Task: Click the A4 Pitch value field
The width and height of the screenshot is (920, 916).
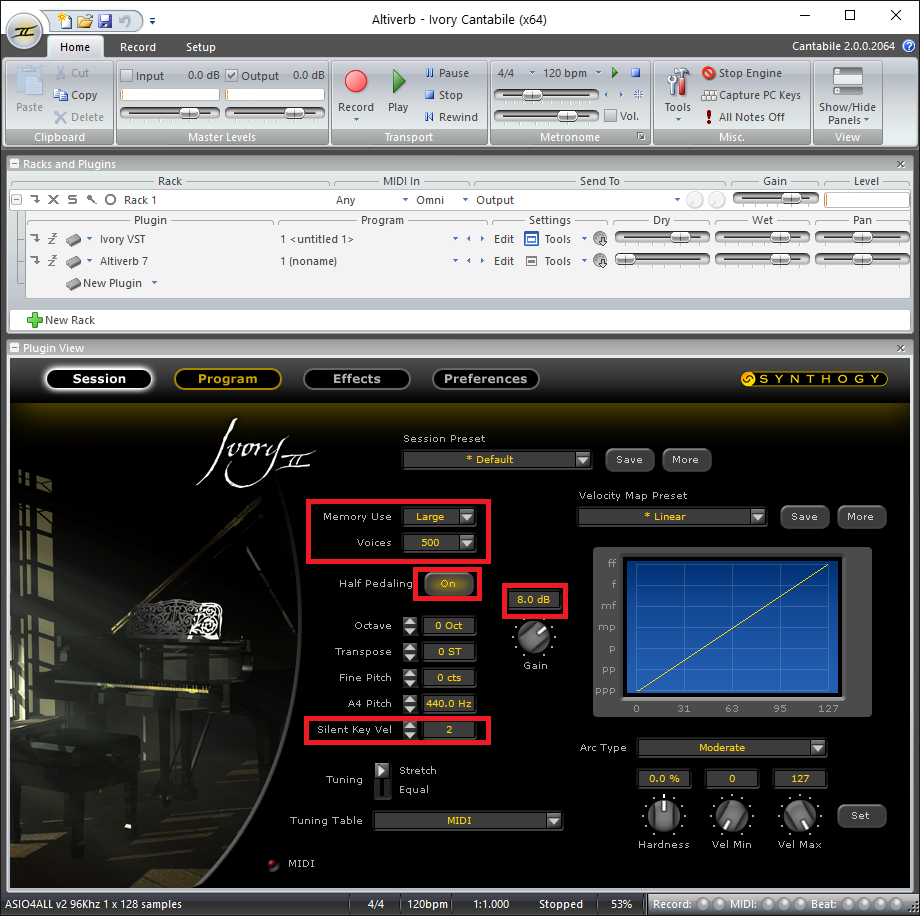Action: (449, 703)
